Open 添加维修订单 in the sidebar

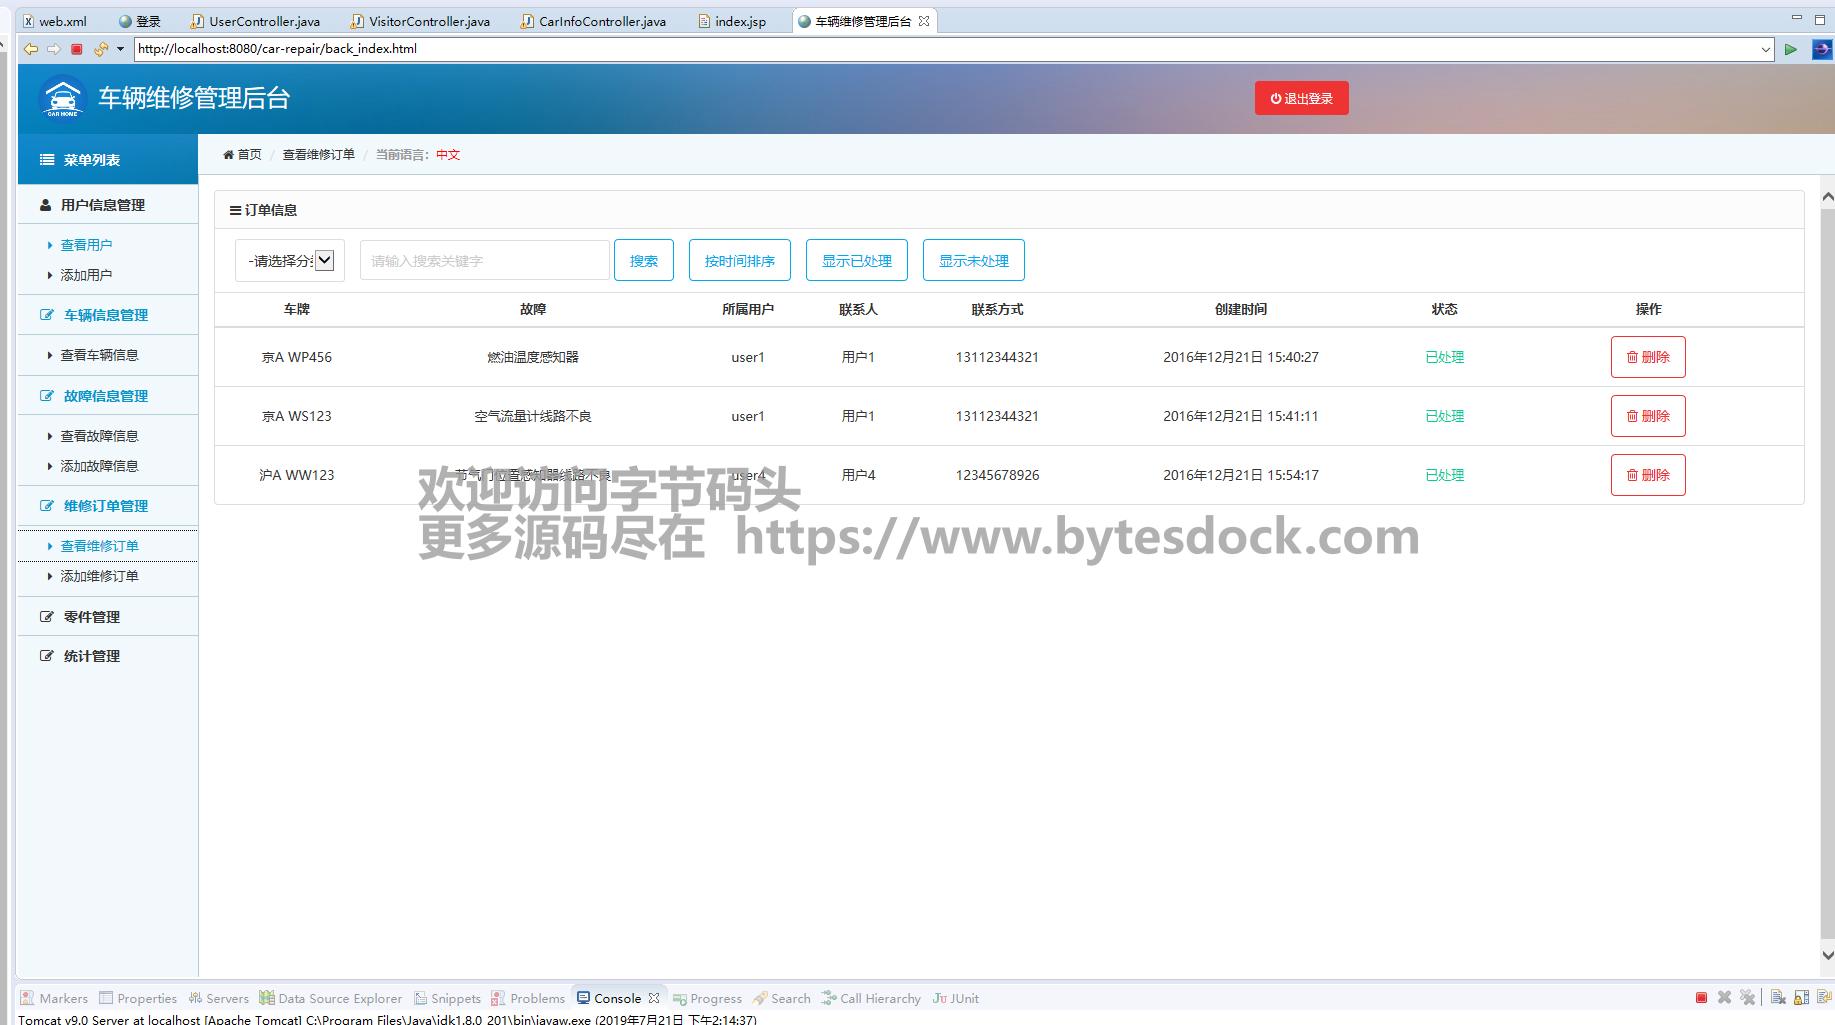(99, 576)
